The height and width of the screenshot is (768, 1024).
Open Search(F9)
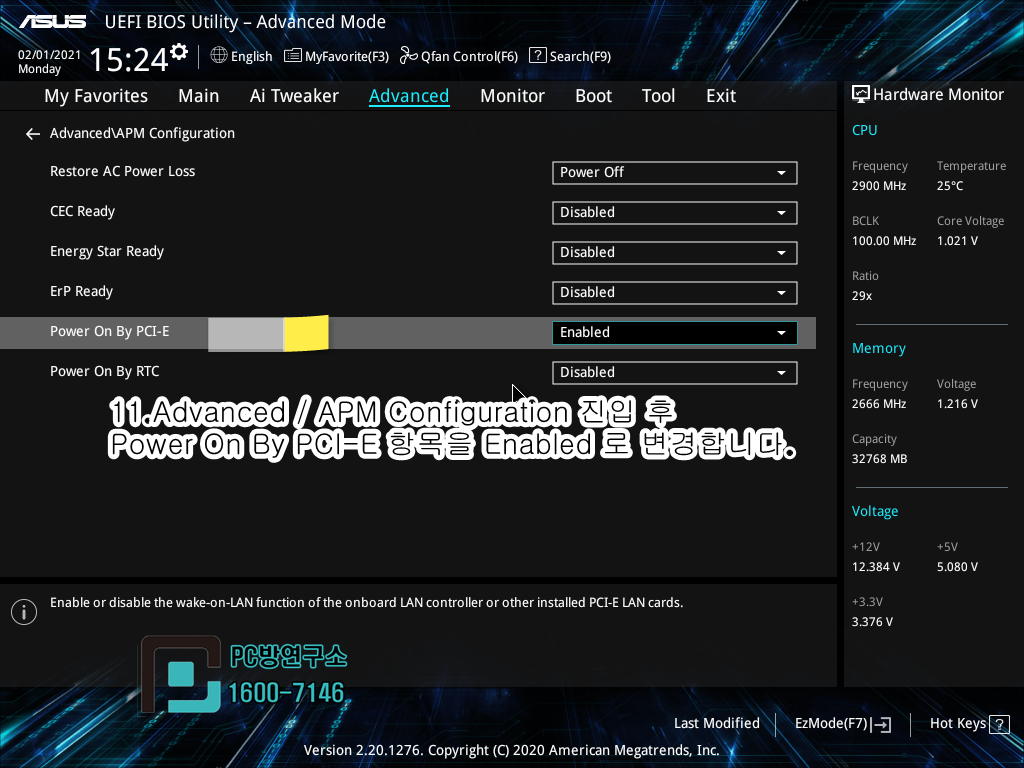coord(570,56)
